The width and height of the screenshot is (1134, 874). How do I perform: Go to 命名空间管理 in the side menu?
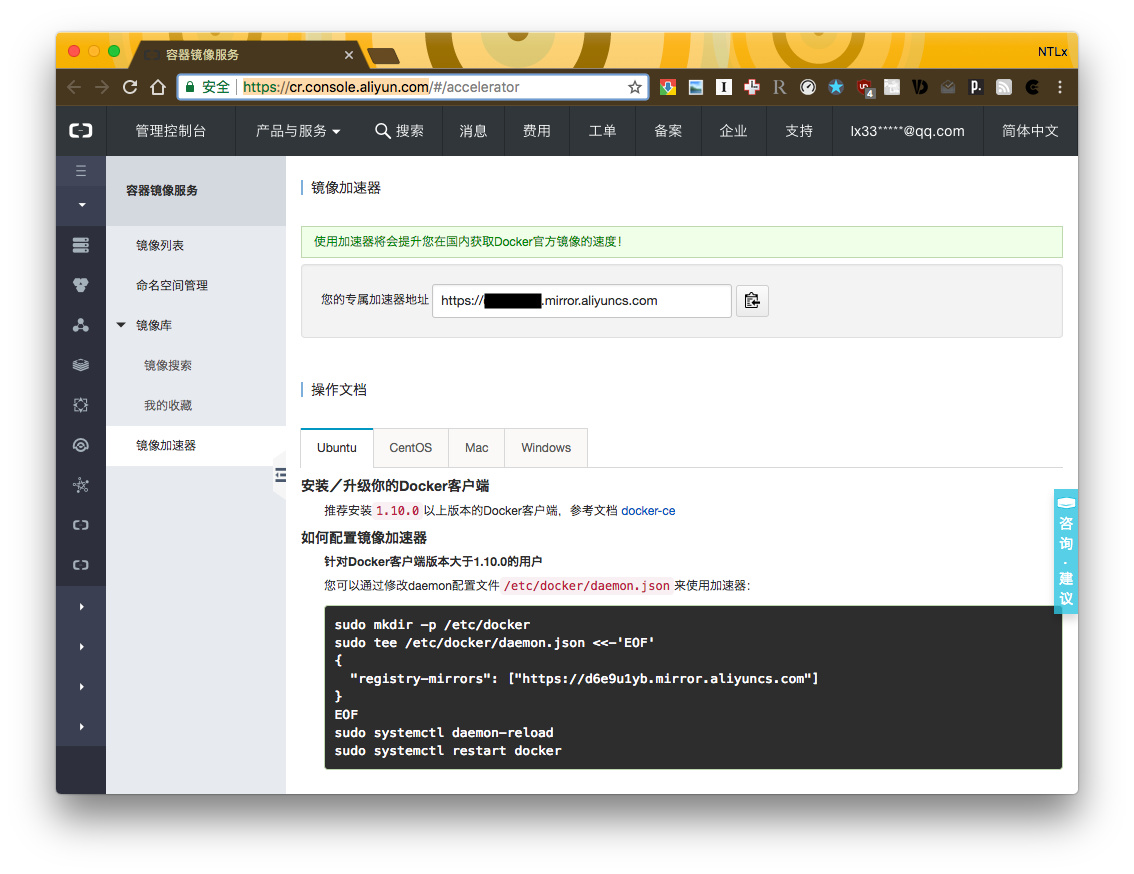click(x=196, y=285)
